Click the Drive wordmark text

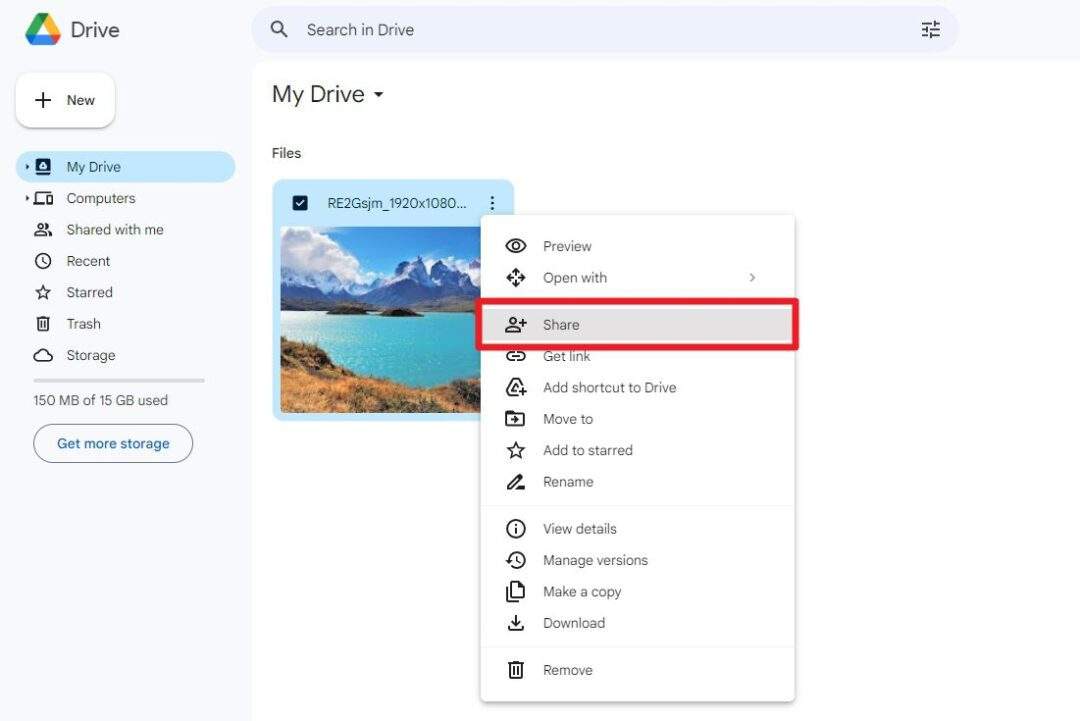(x=95, y=30)
